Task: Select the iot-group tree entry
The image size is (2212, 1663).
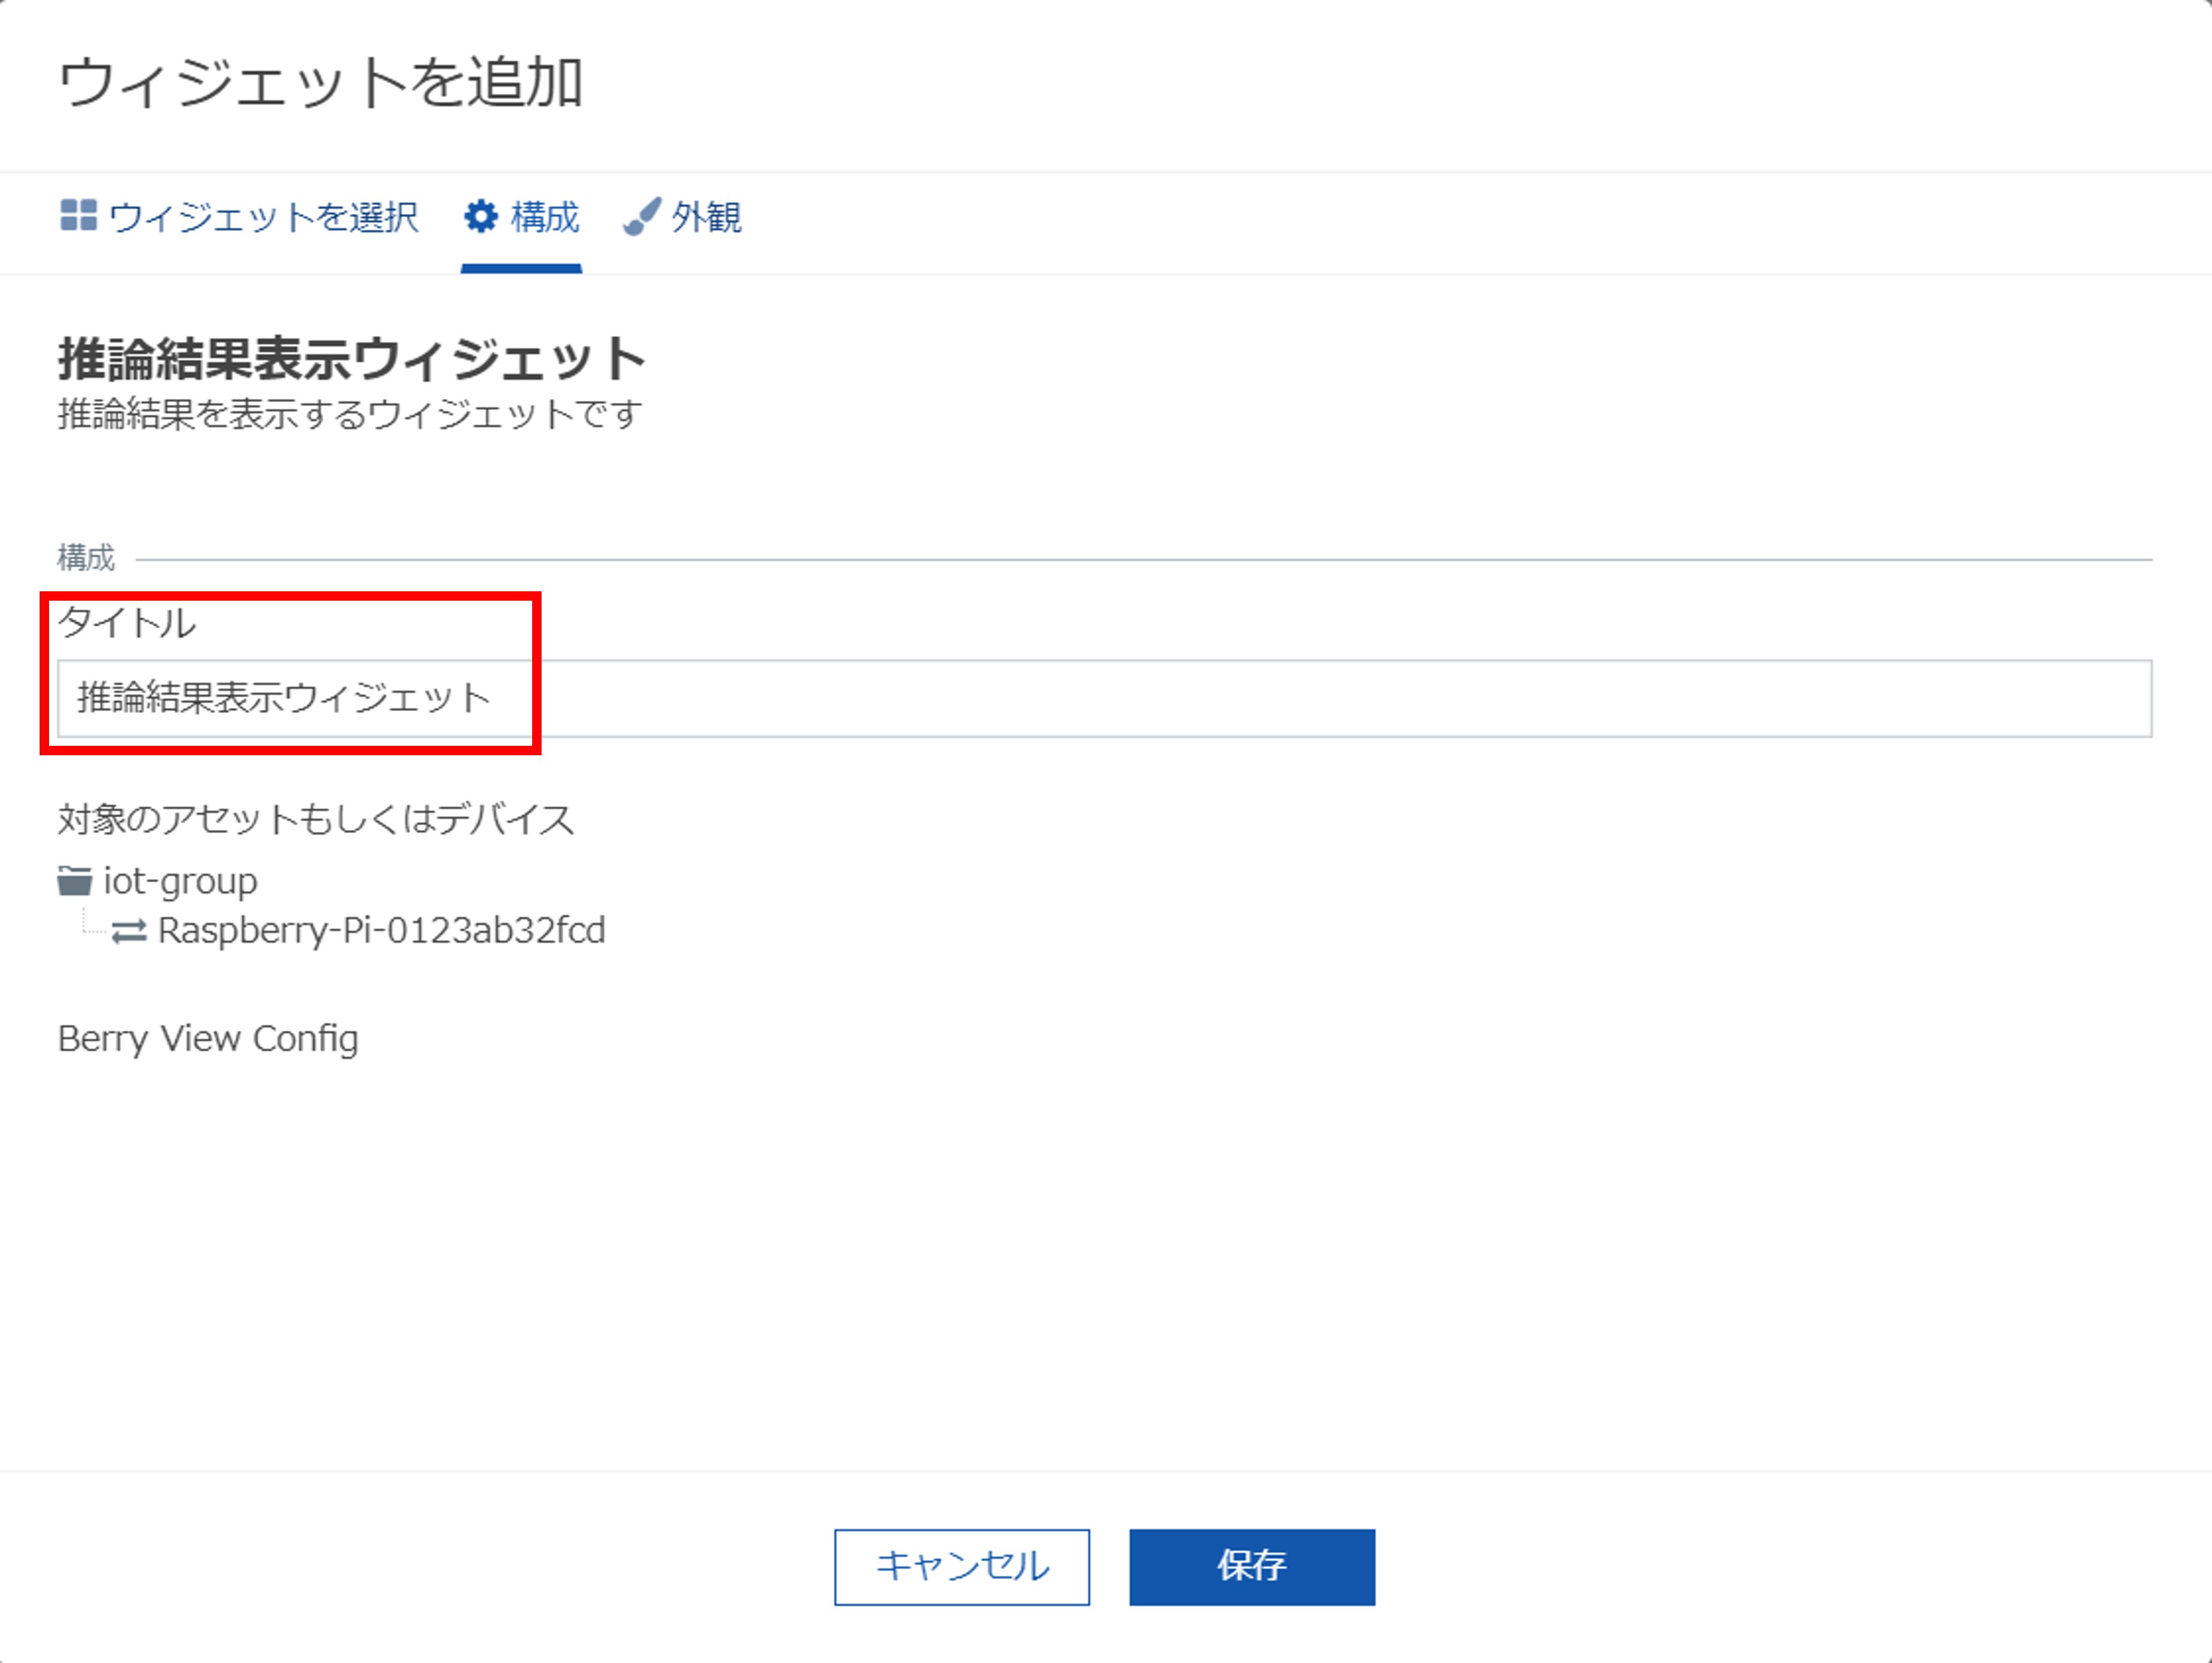Action: click(180, 881)
